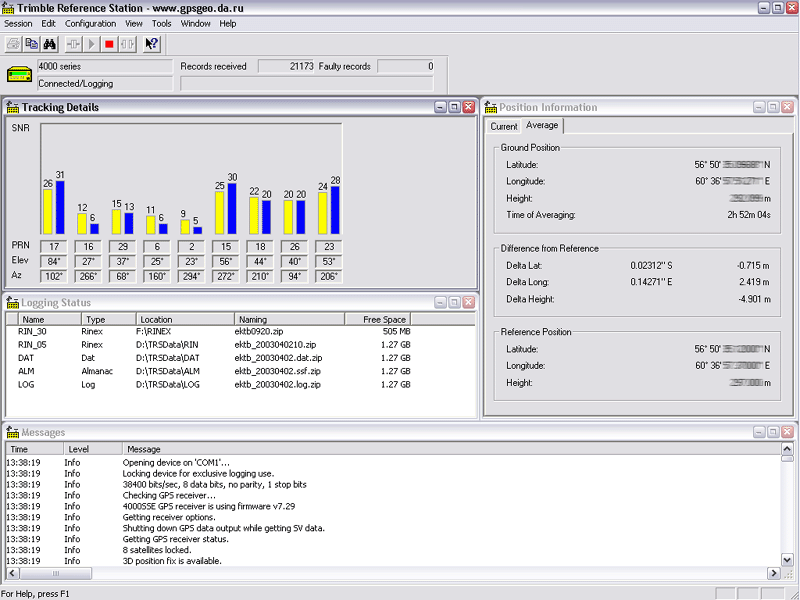Open the Configuration menu
The height and width of the screenshot is (600, 800).
coord(90,23)
